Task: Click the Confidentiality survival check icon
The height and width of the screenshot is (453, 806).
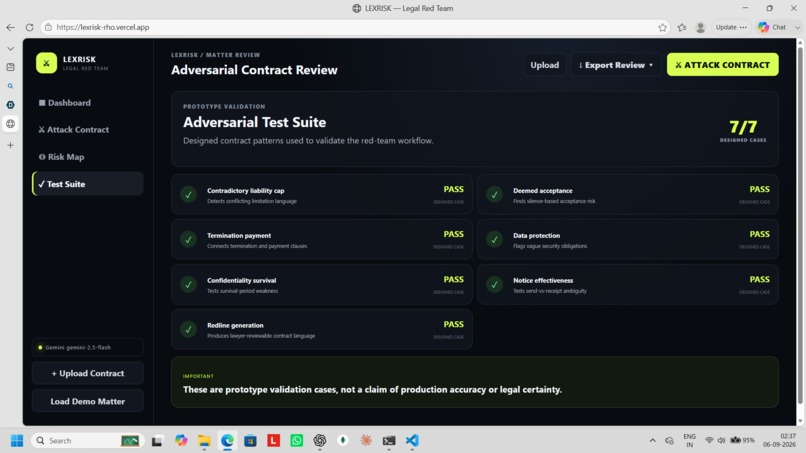Action: (x=189, y=284)
